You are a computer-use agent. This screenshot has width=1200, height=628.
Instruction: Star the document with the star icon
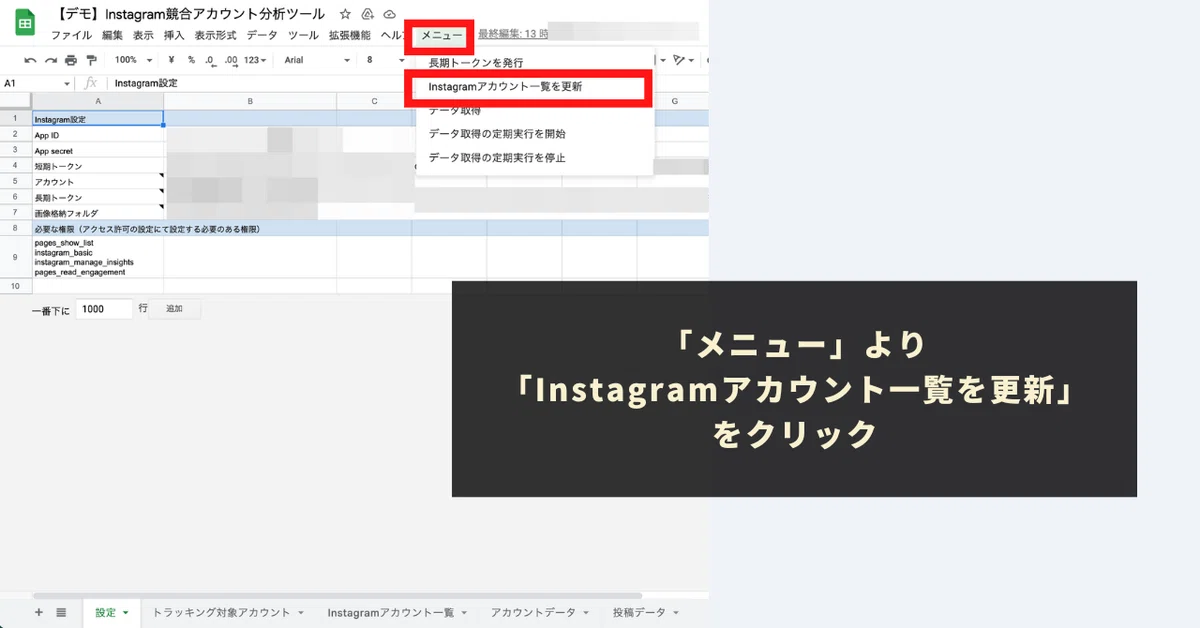tap(345, 14)
